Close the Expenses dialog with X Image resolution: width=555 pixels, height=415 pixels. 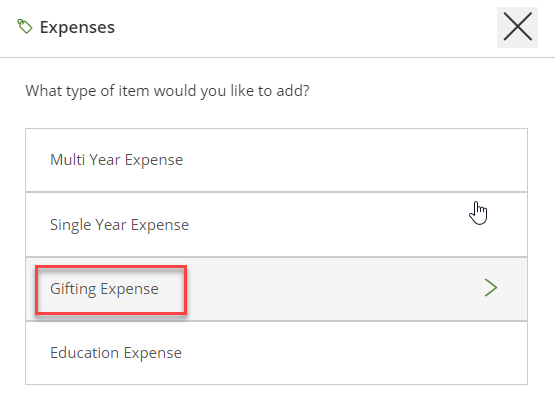(x=517, y=27)
